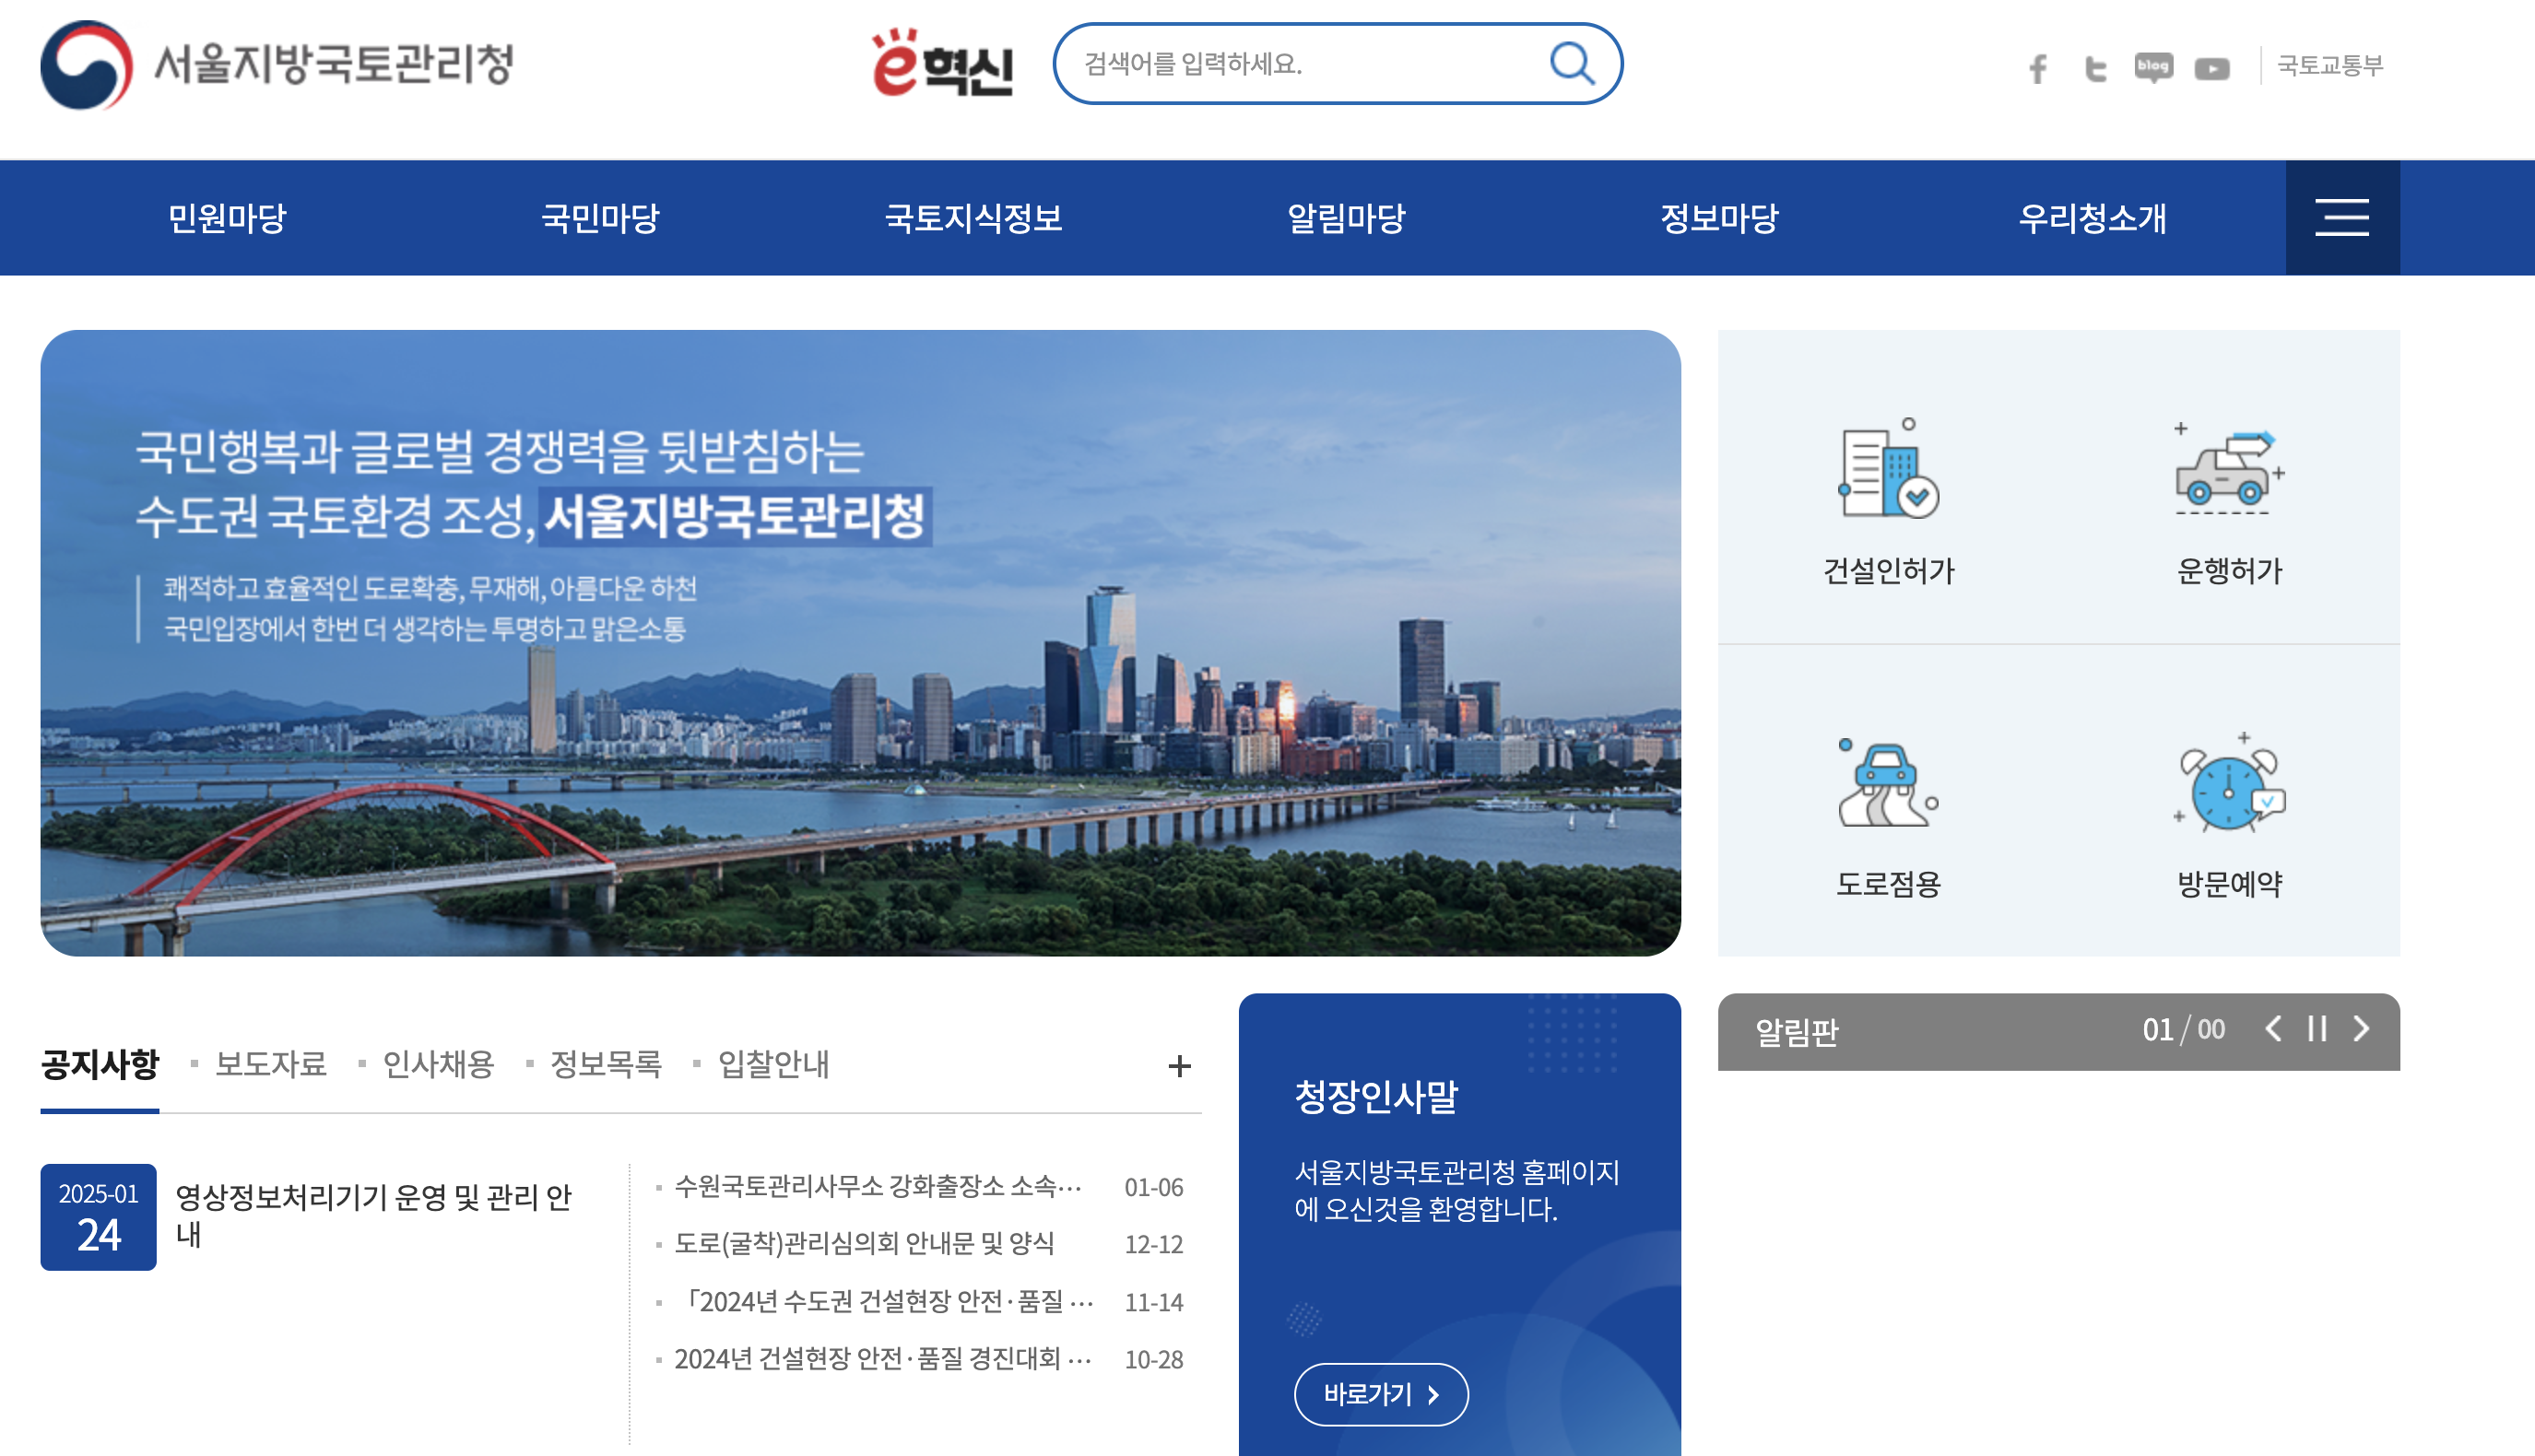
Task: Open the Twitter social icon
Action: tap(2095, 68)
